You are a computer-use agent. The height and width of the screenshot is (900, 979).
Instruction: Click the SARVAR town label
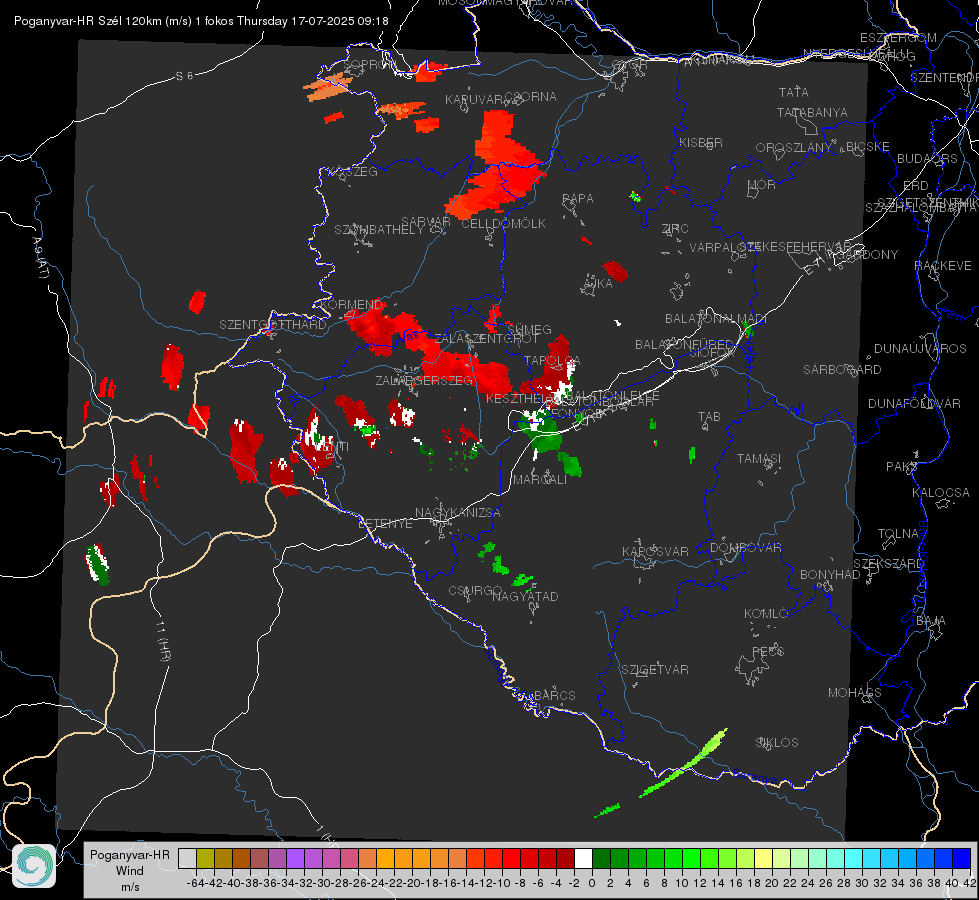[426, 222]
